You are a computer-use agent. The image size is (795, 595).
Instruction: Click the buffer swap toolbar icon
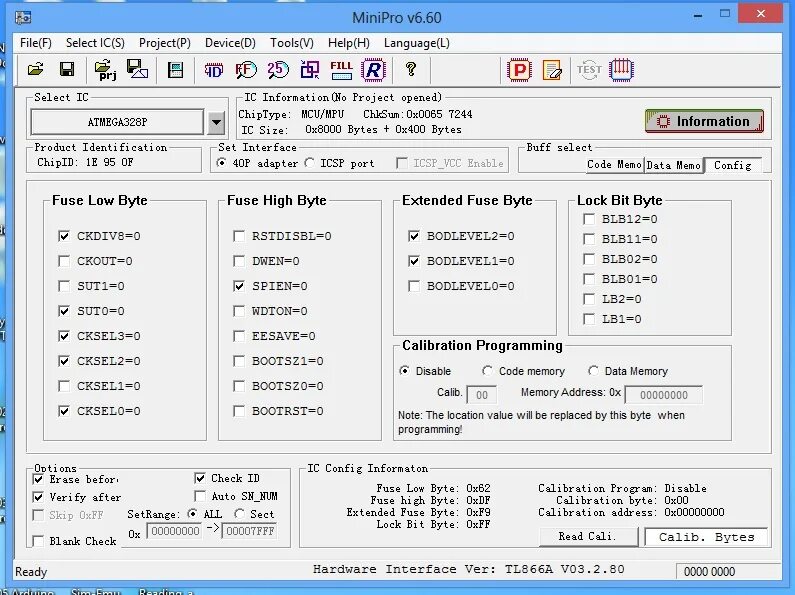point(310,70)
